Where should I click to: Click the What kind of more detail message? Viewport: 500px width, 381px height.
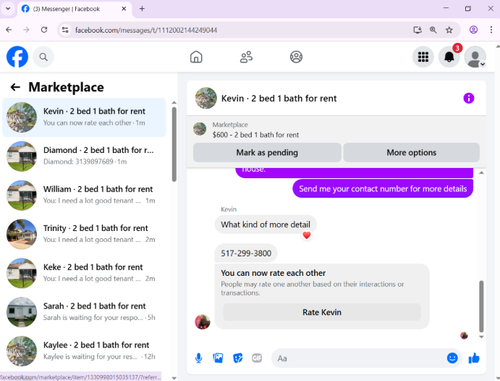(x=266, y=225)
